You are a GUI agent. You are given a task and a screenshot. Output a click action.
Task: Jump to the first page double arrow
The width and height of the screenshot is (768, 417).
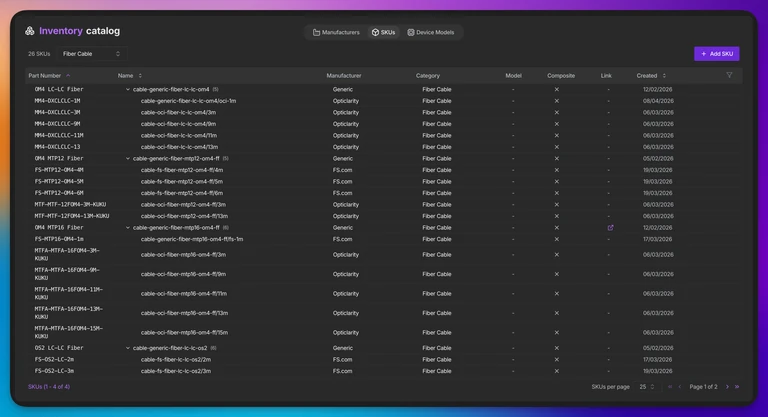pyautogui.click(x=670, y=387)
